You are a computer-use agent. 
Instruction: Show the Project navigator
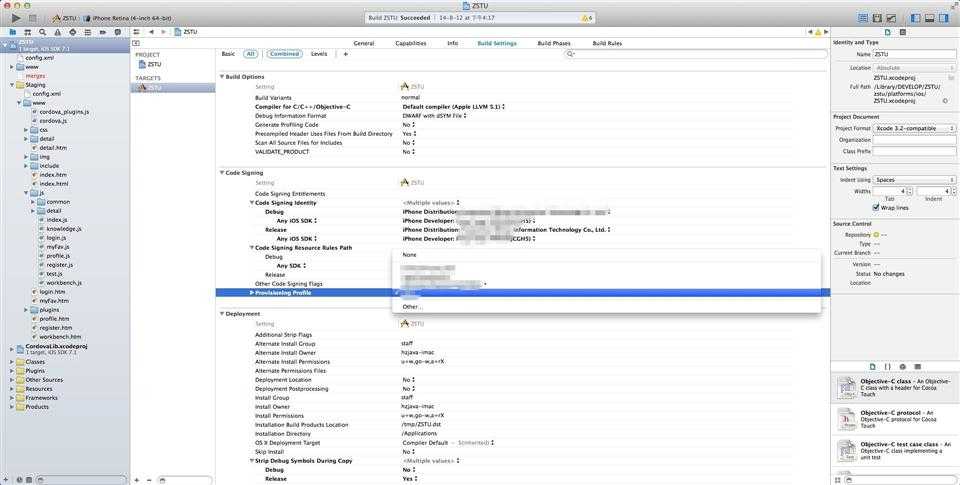coord(12,32)
